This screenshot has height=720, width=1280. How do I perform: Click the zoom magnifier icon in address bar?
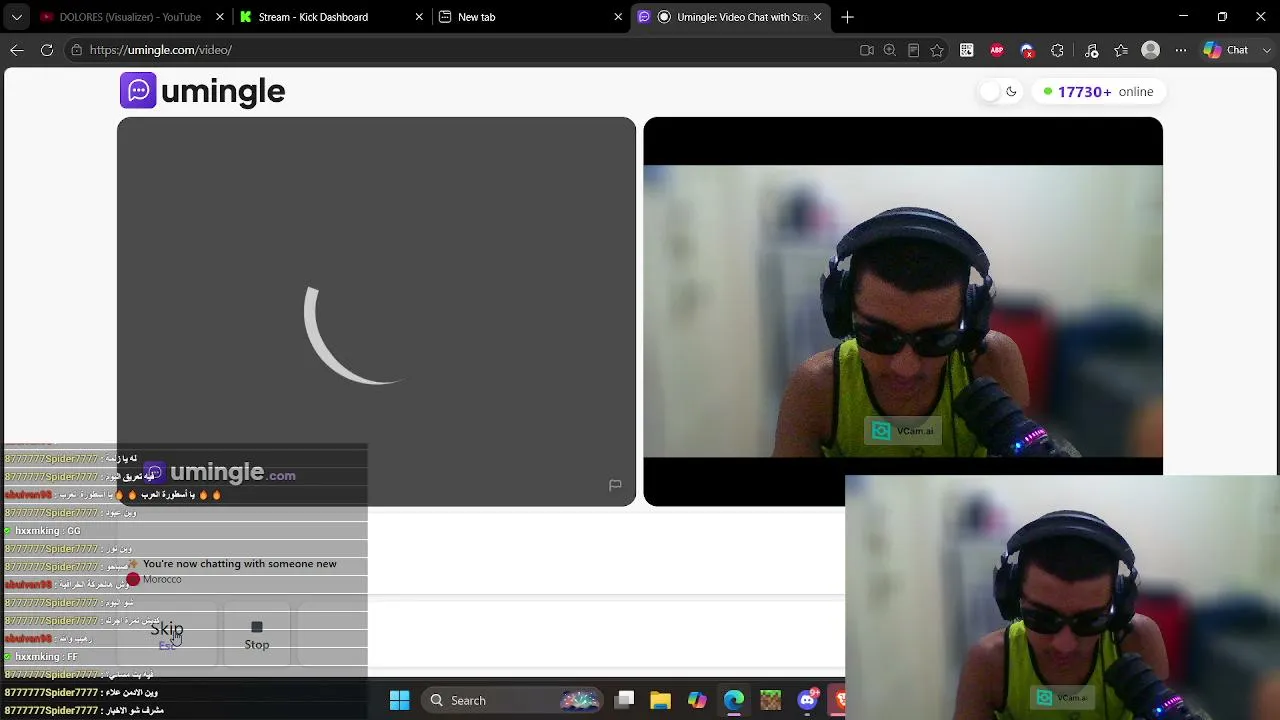pyautogui.click(x=889, y=50)
